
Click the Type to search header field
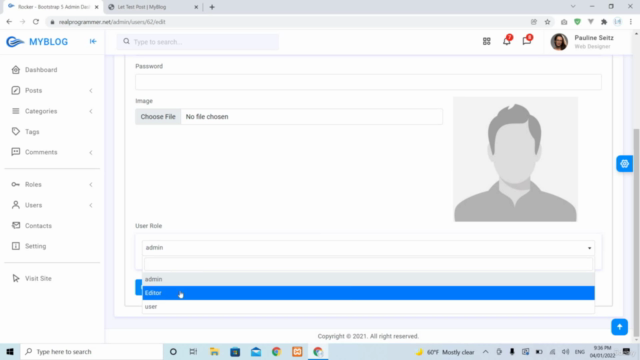tap(198, 42)
